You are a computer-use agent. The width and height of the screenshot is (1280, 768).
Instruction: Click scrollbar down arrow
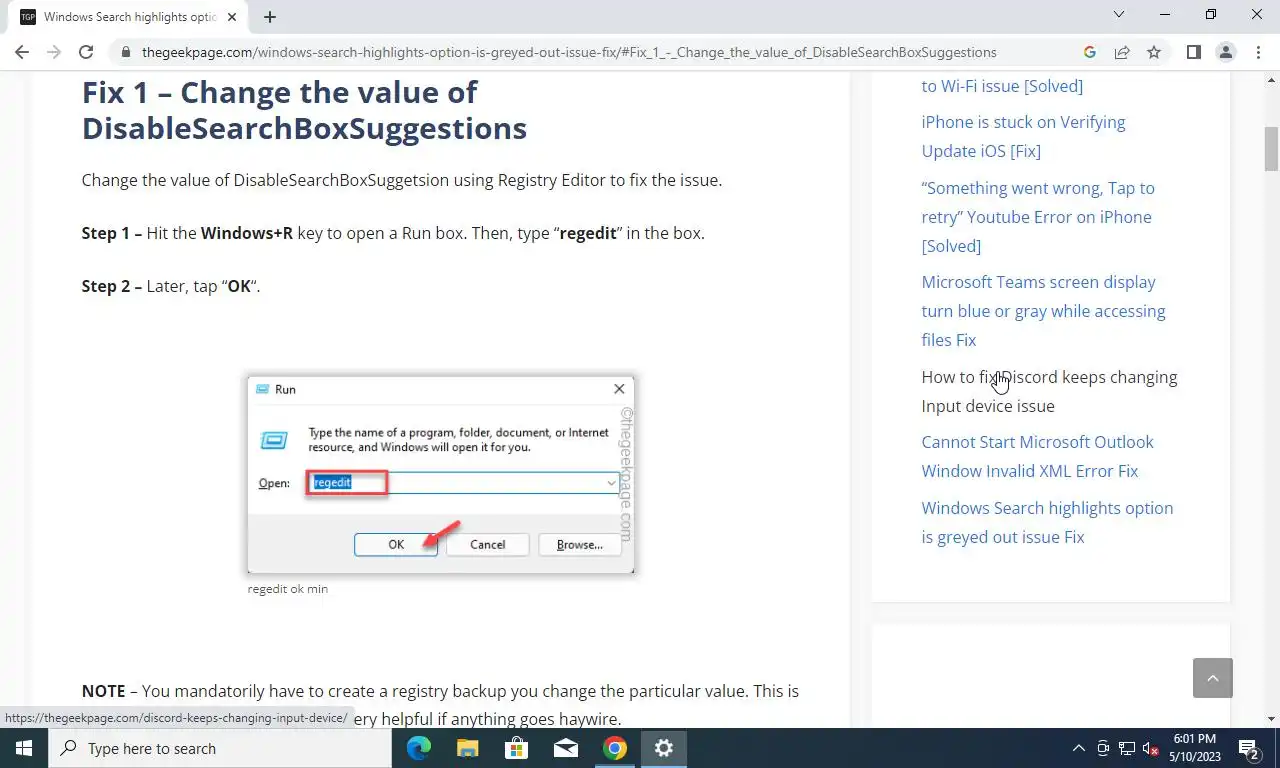coord(1272,718)
